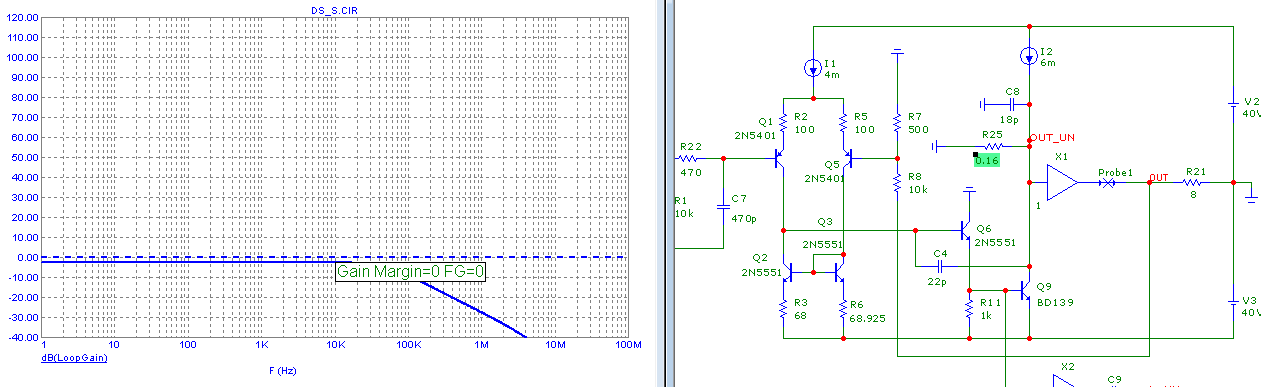Screen dimensions: 1261x387
Task: Select the C8 capacitor symbol
Action: click(x=1011, y=103)
